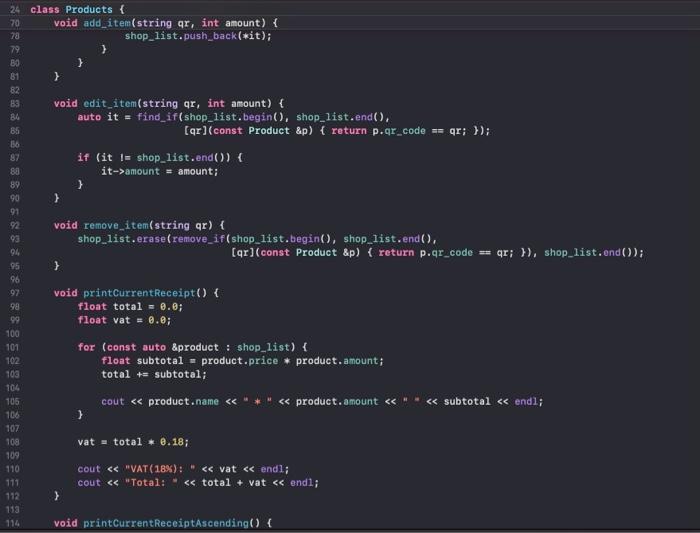Click line number 105 in the gutter
This screenshot has height=533, width=700.
[x=12, y=401]
